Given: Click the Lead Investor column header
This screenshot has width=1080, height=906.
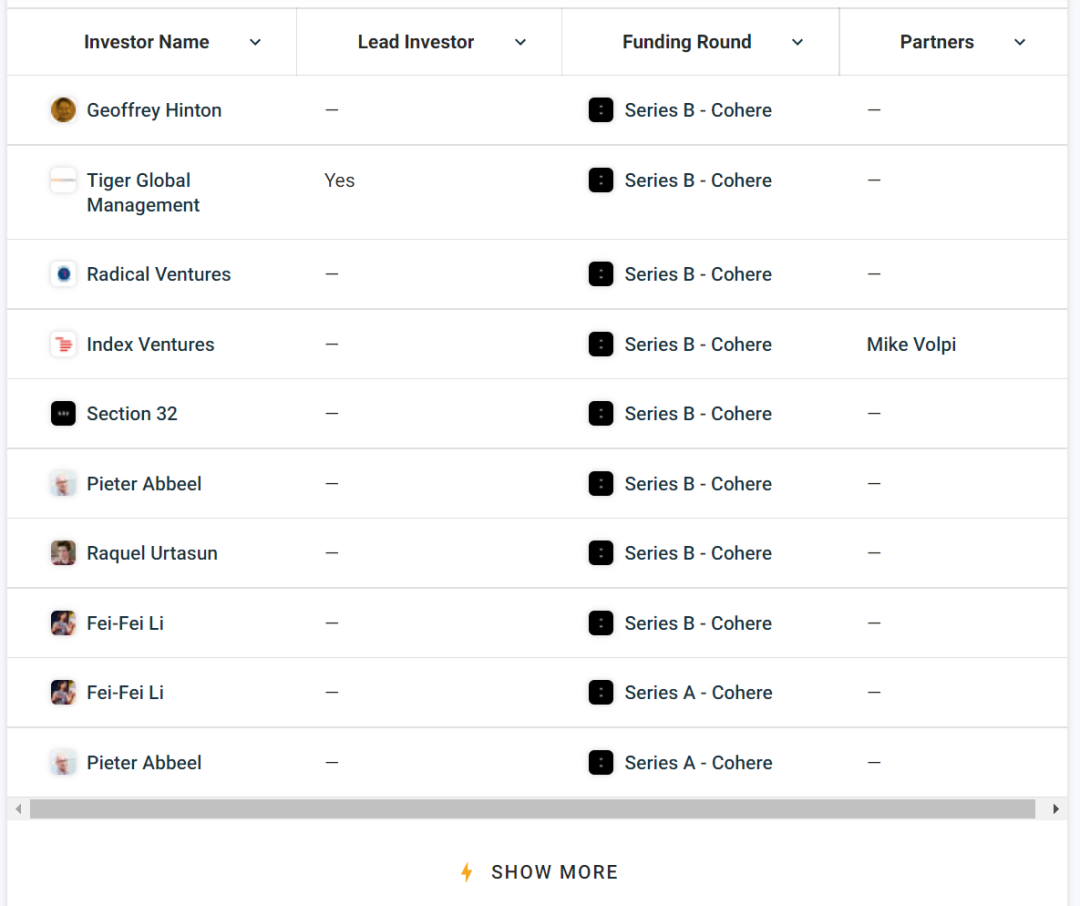Looking at the screenshot, I should (x=416, y=42).
